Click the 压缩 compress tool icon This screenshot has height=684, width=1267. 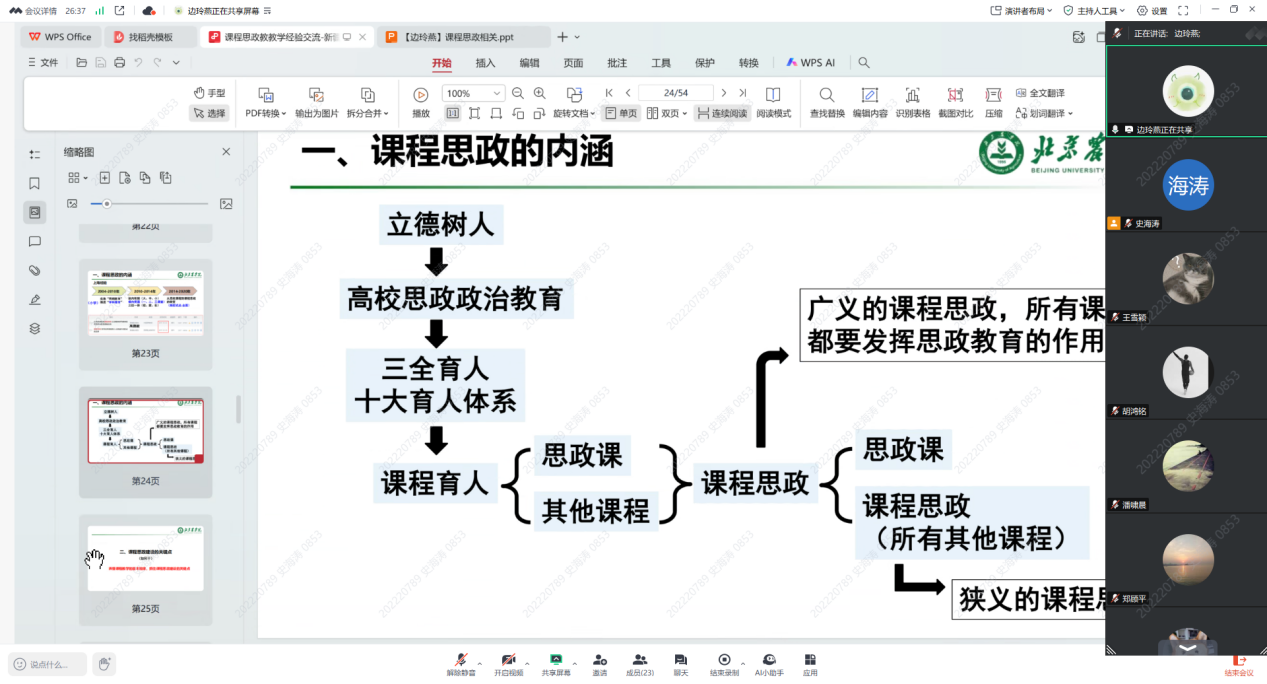click(993, 95)
